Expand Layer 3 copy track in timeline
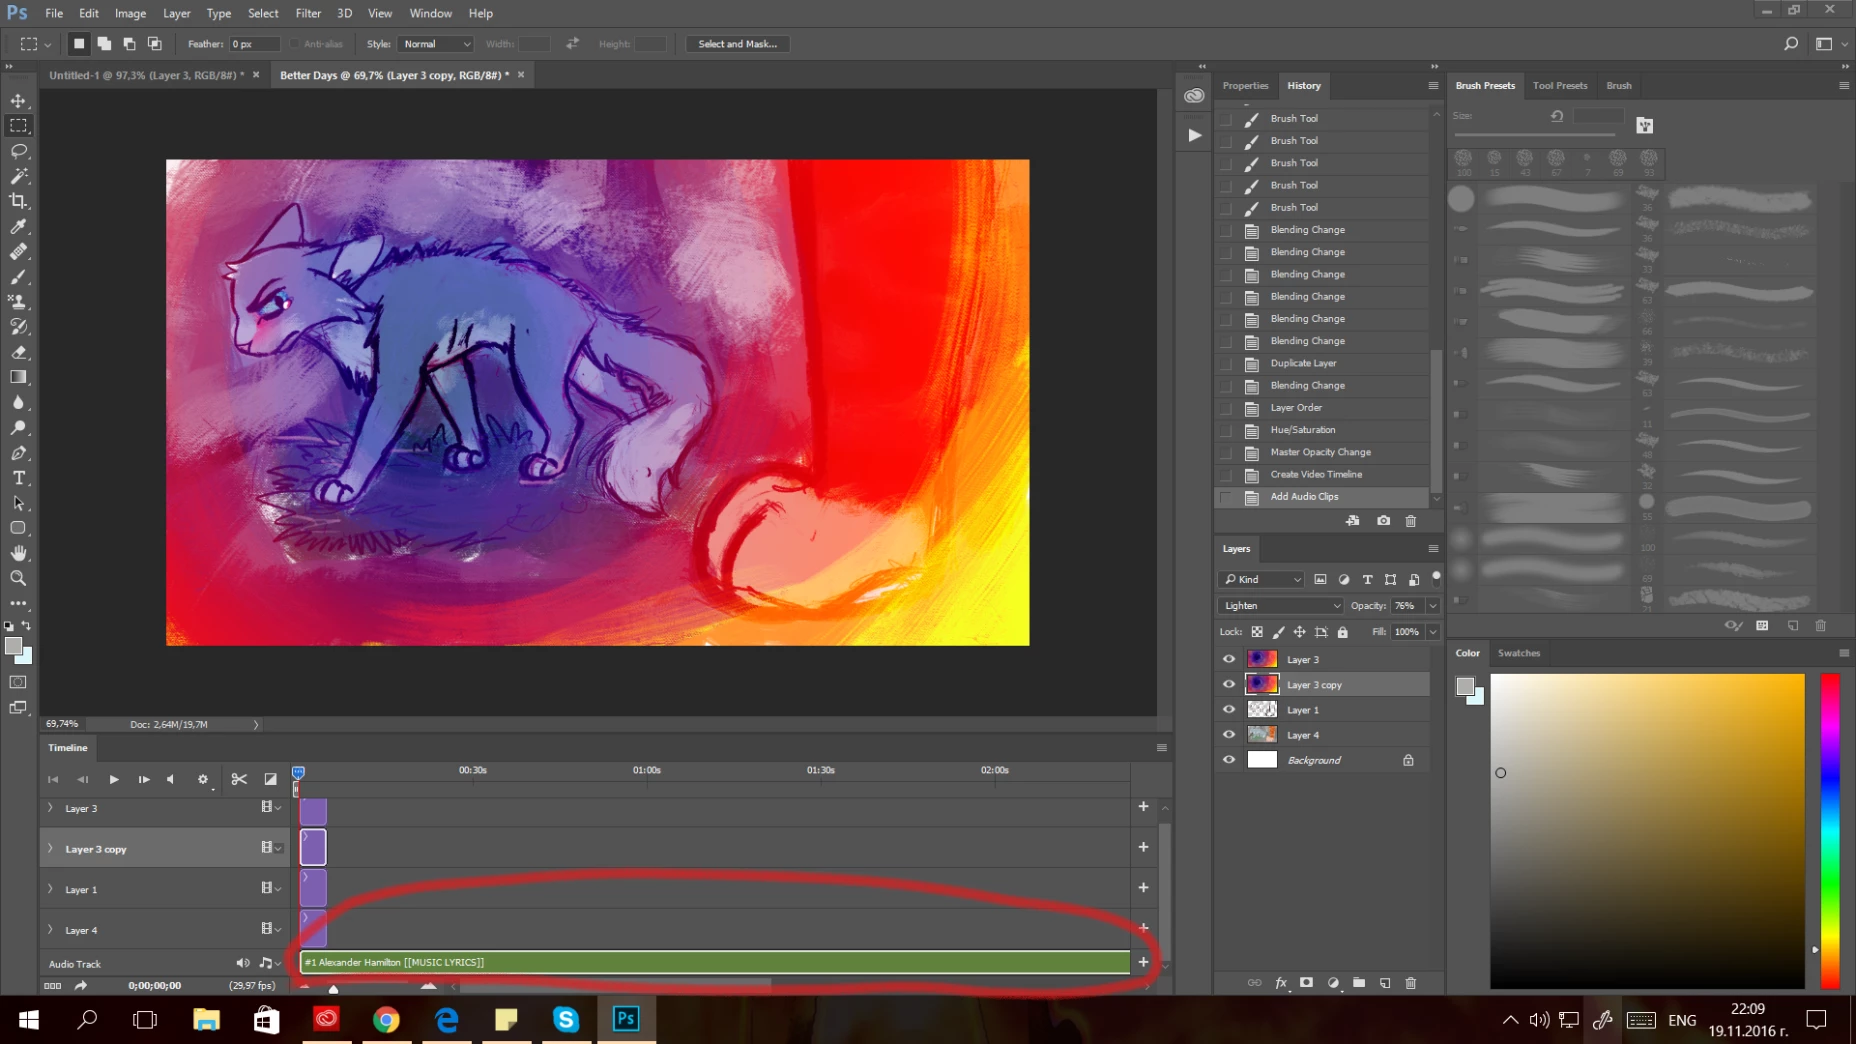 [x=50, y=849]
